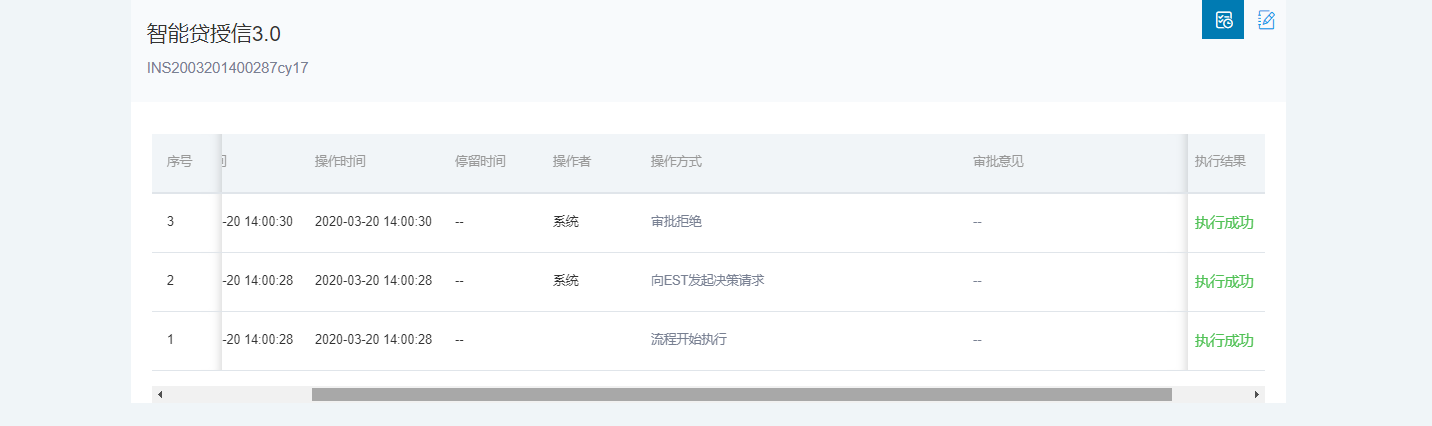Screen dimensions: 1432x426
Task: Click 执行成功 status in row 1
Action: coord(1224,340)
